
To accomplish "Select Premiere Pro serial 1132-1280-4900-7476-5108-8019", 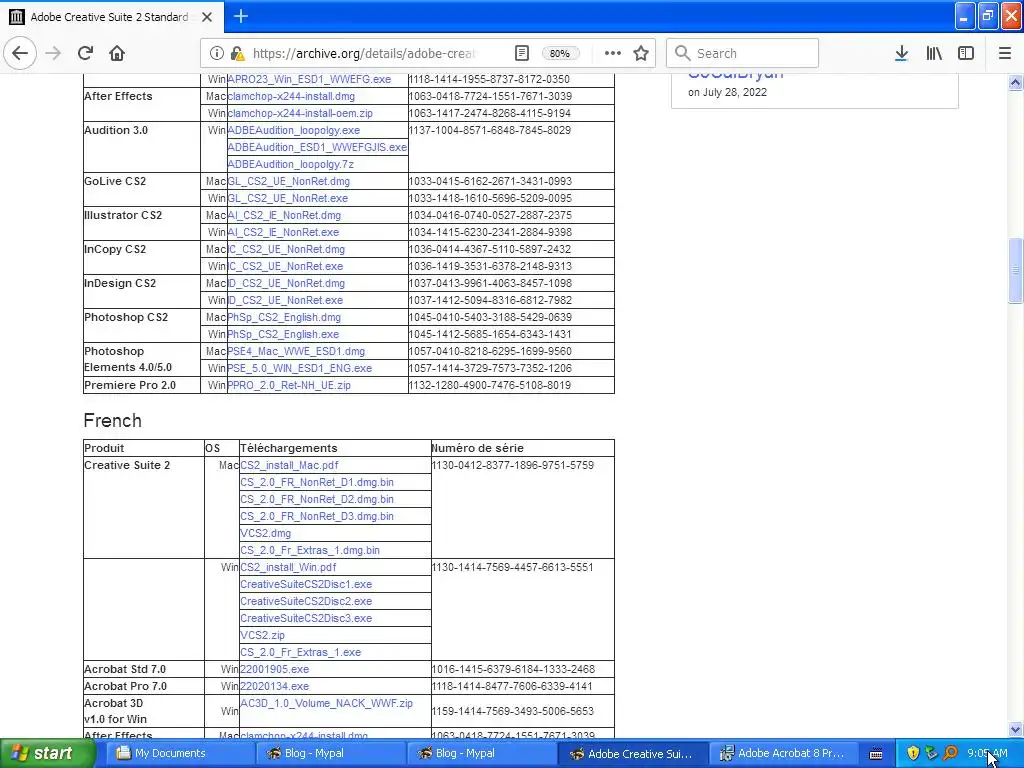I will (490, 385).
